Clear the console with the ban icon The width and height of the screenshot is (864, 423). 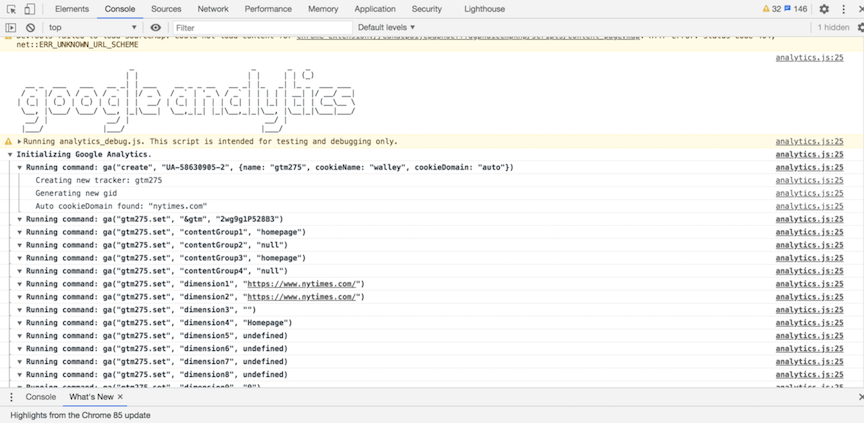point(31,28)
